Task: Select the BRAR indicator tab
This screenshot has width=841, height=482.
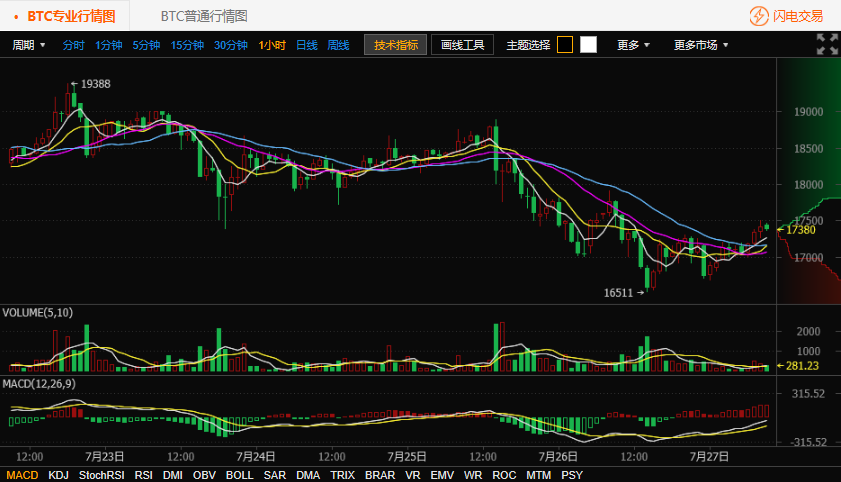Action: 380,475
